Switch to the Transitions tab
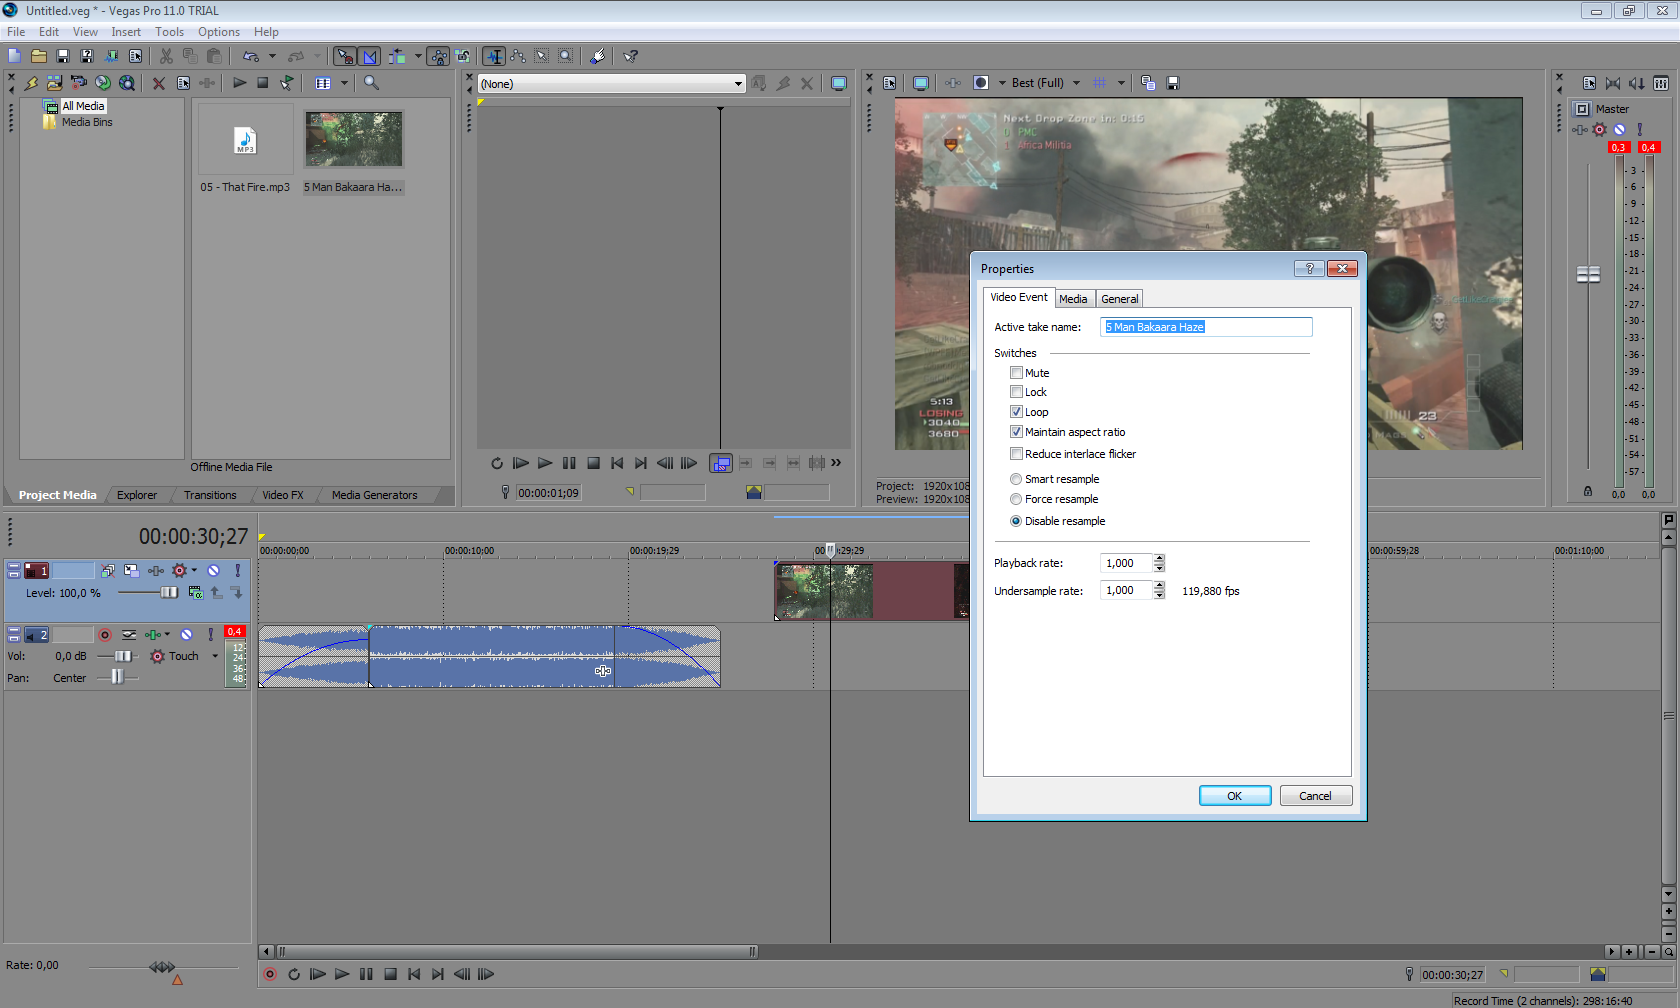The image size is (1680, 1008). click(210, 495)
